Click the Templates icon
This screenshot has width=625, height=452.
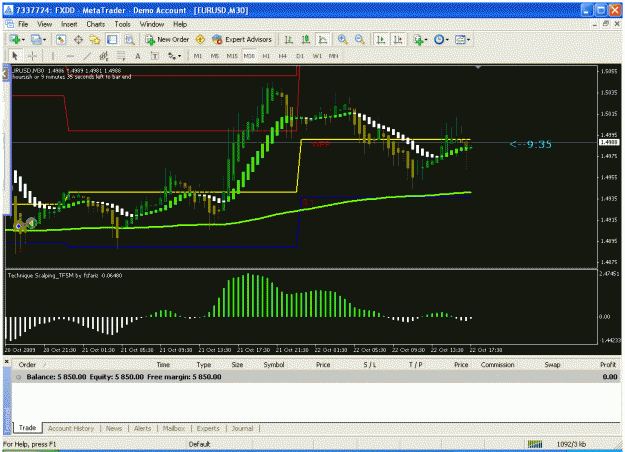click(460, 39)
